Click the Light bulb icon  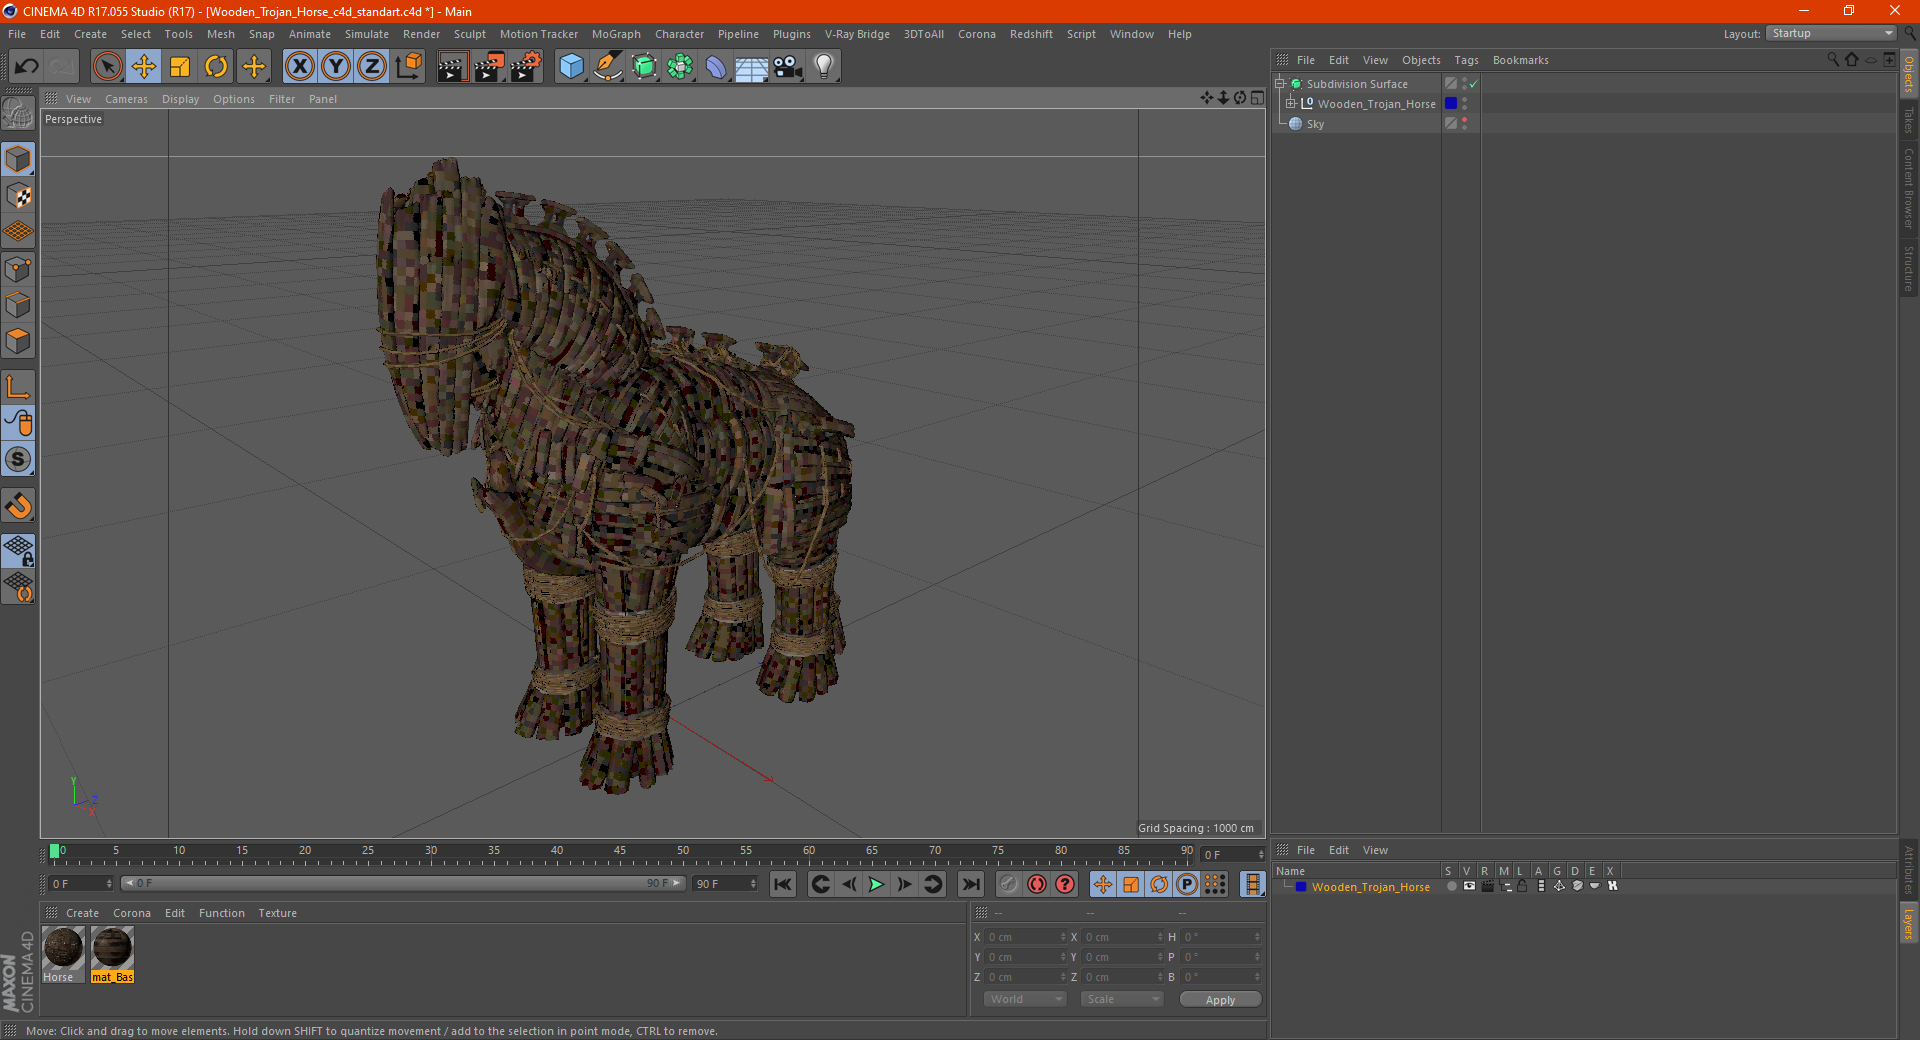coord(823,67)
